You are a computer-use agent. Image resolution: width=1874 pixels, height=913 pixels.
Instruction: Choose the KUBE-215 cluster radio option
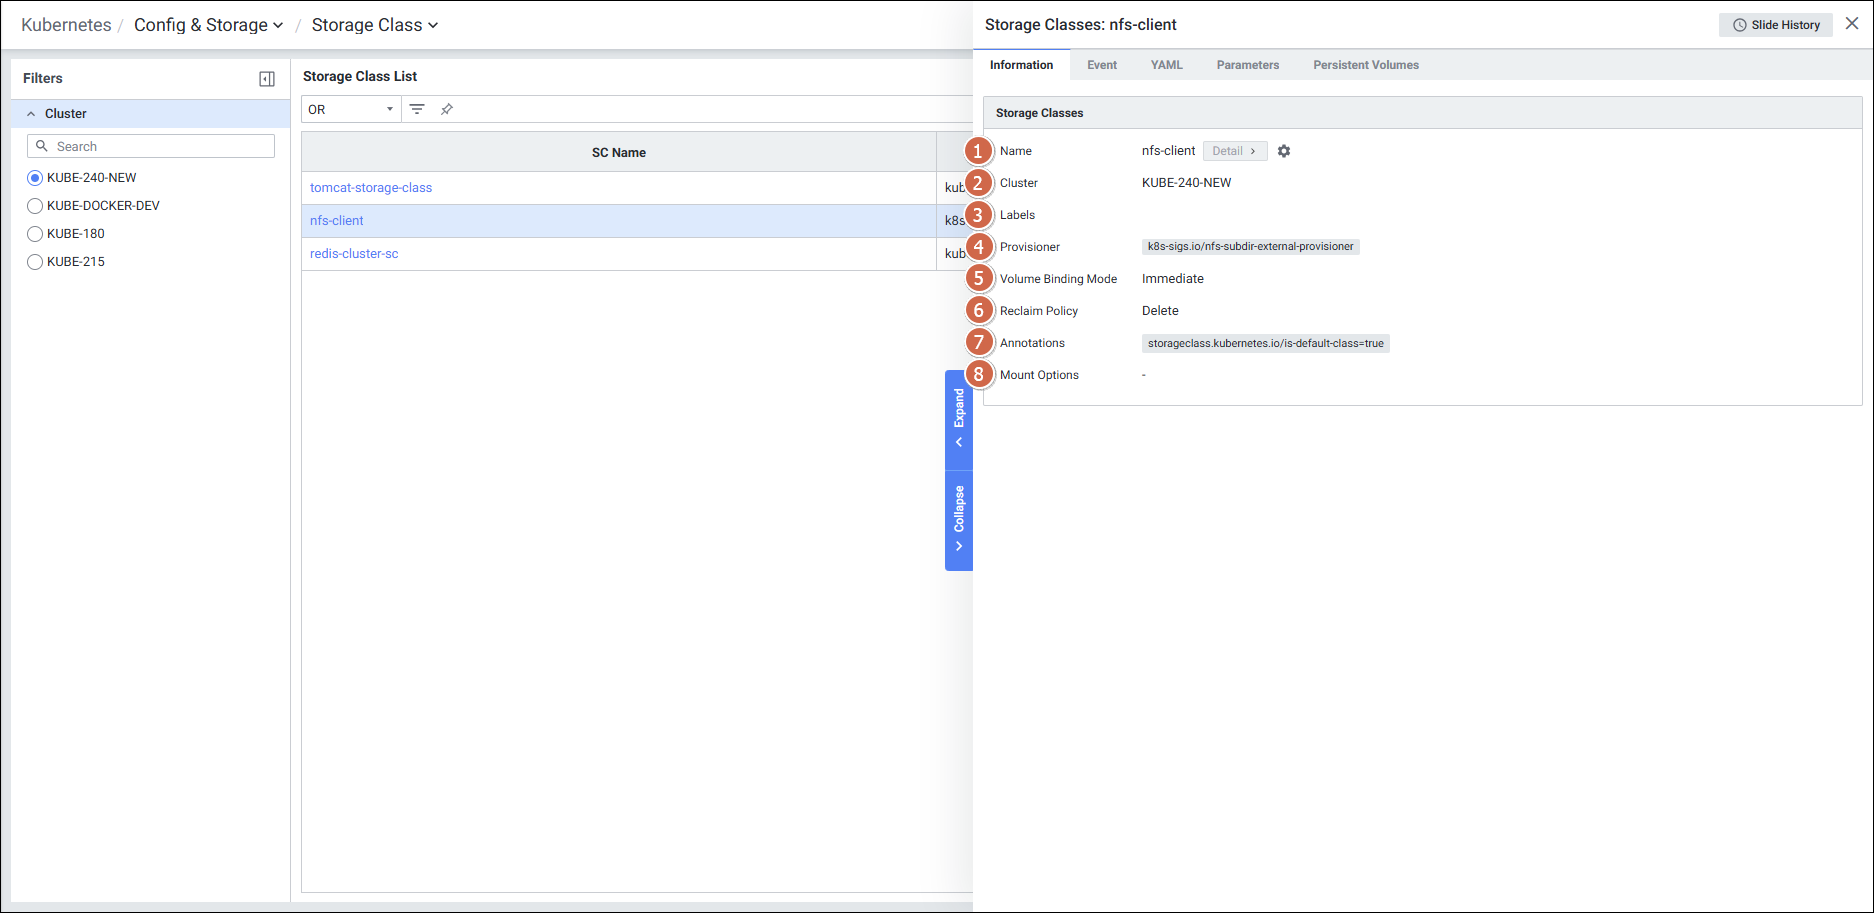coord(35,262)
